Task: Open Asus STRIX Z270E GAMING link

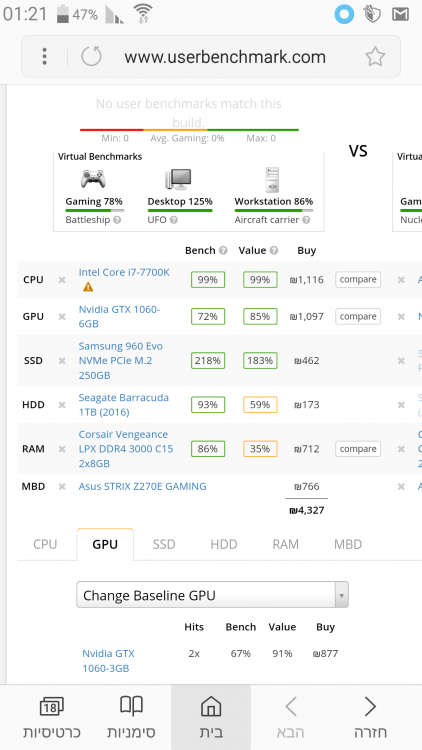Action: (x=143, y=486)
